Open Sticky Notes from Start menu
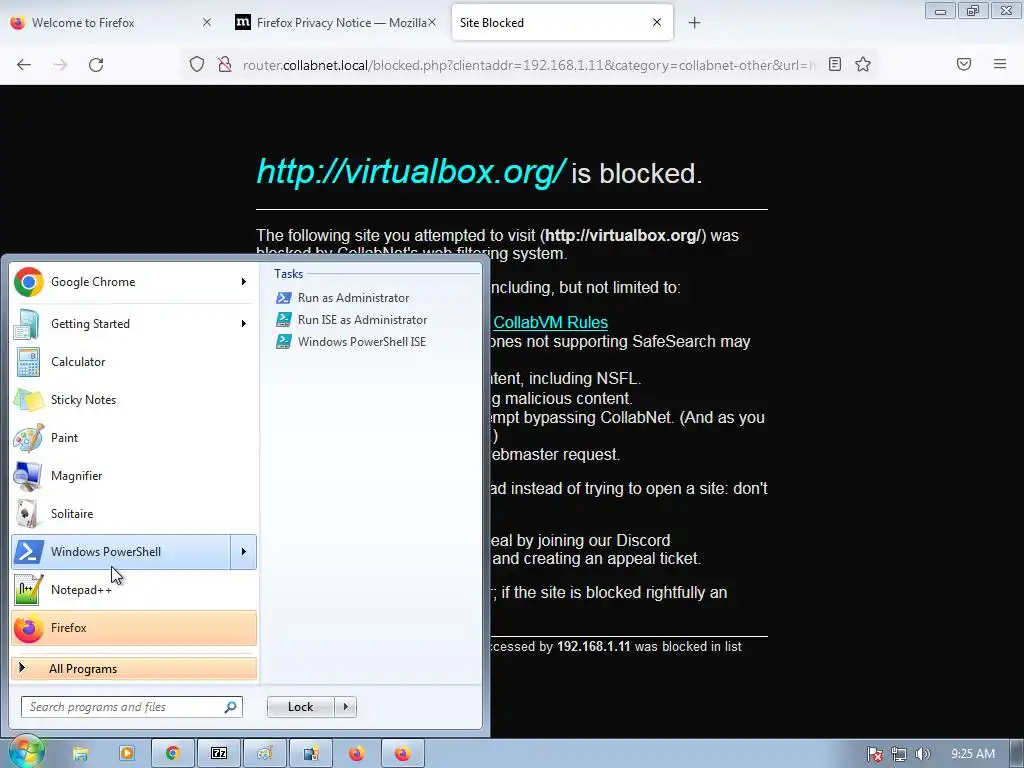The image size is (1024, 768). 134,400
